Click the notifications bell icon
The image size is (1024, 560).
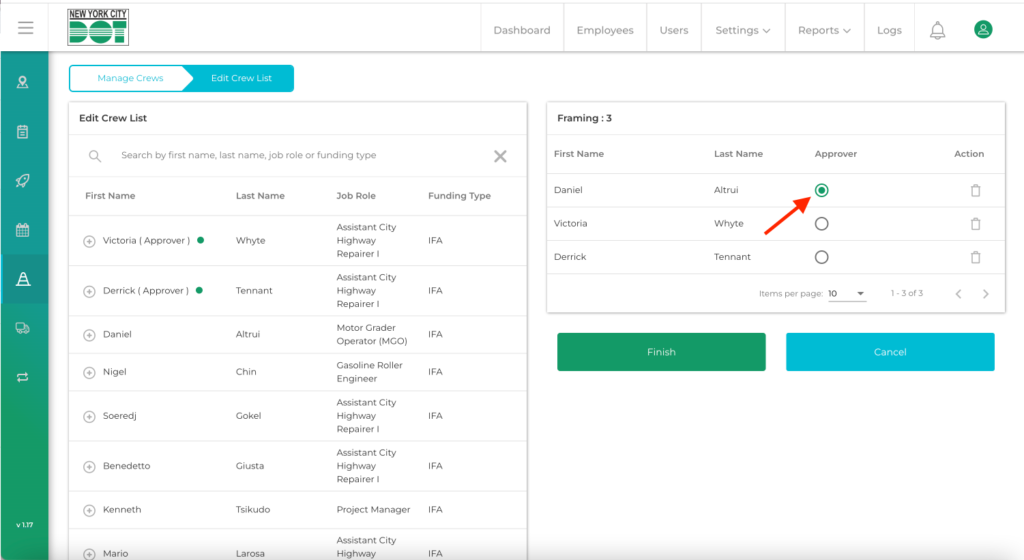click(x=937, y=30)
